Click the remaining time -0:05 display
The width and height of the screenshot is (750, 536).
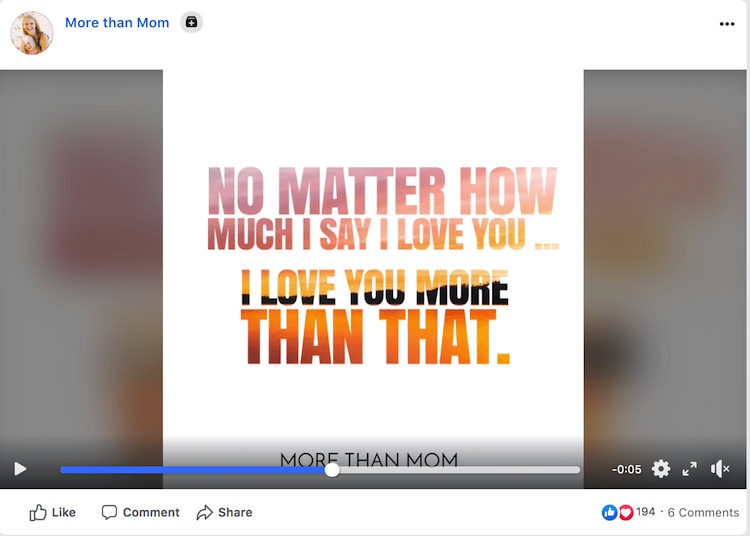tap(626, 470)
